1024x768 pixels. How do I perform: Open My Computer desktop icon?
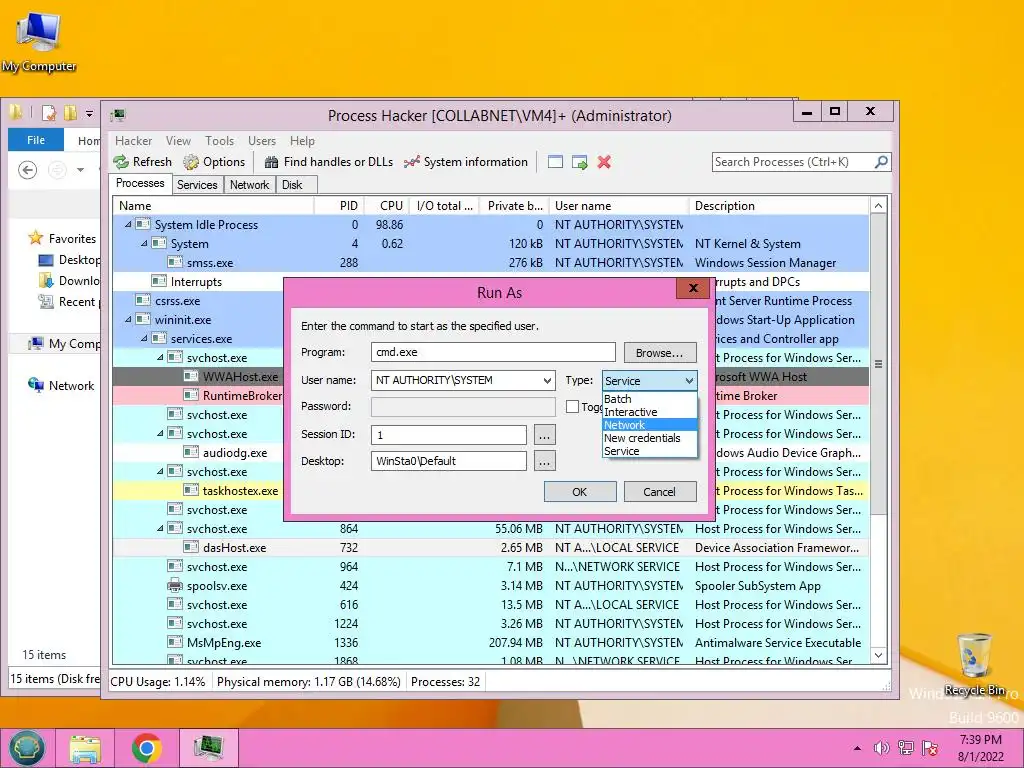pyautogui.click(x=39, y=40)
